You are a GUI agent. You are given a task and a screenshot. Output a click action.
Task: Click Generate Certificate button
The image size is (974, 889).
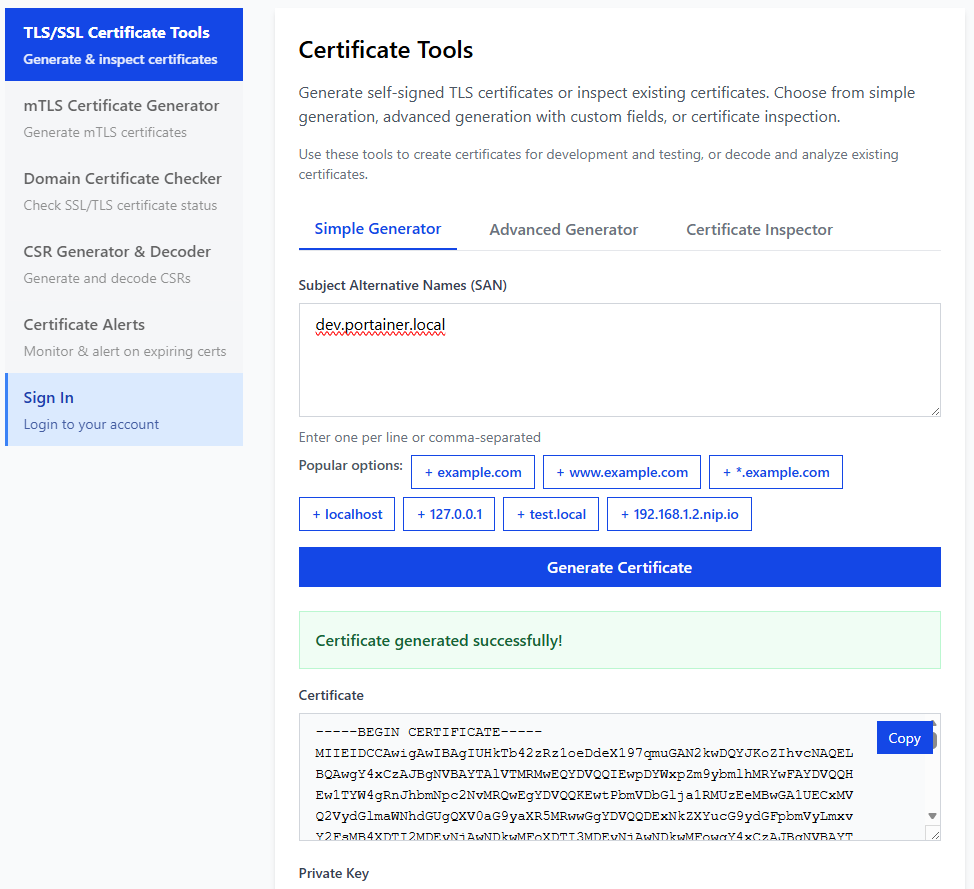tap(619, 567)
